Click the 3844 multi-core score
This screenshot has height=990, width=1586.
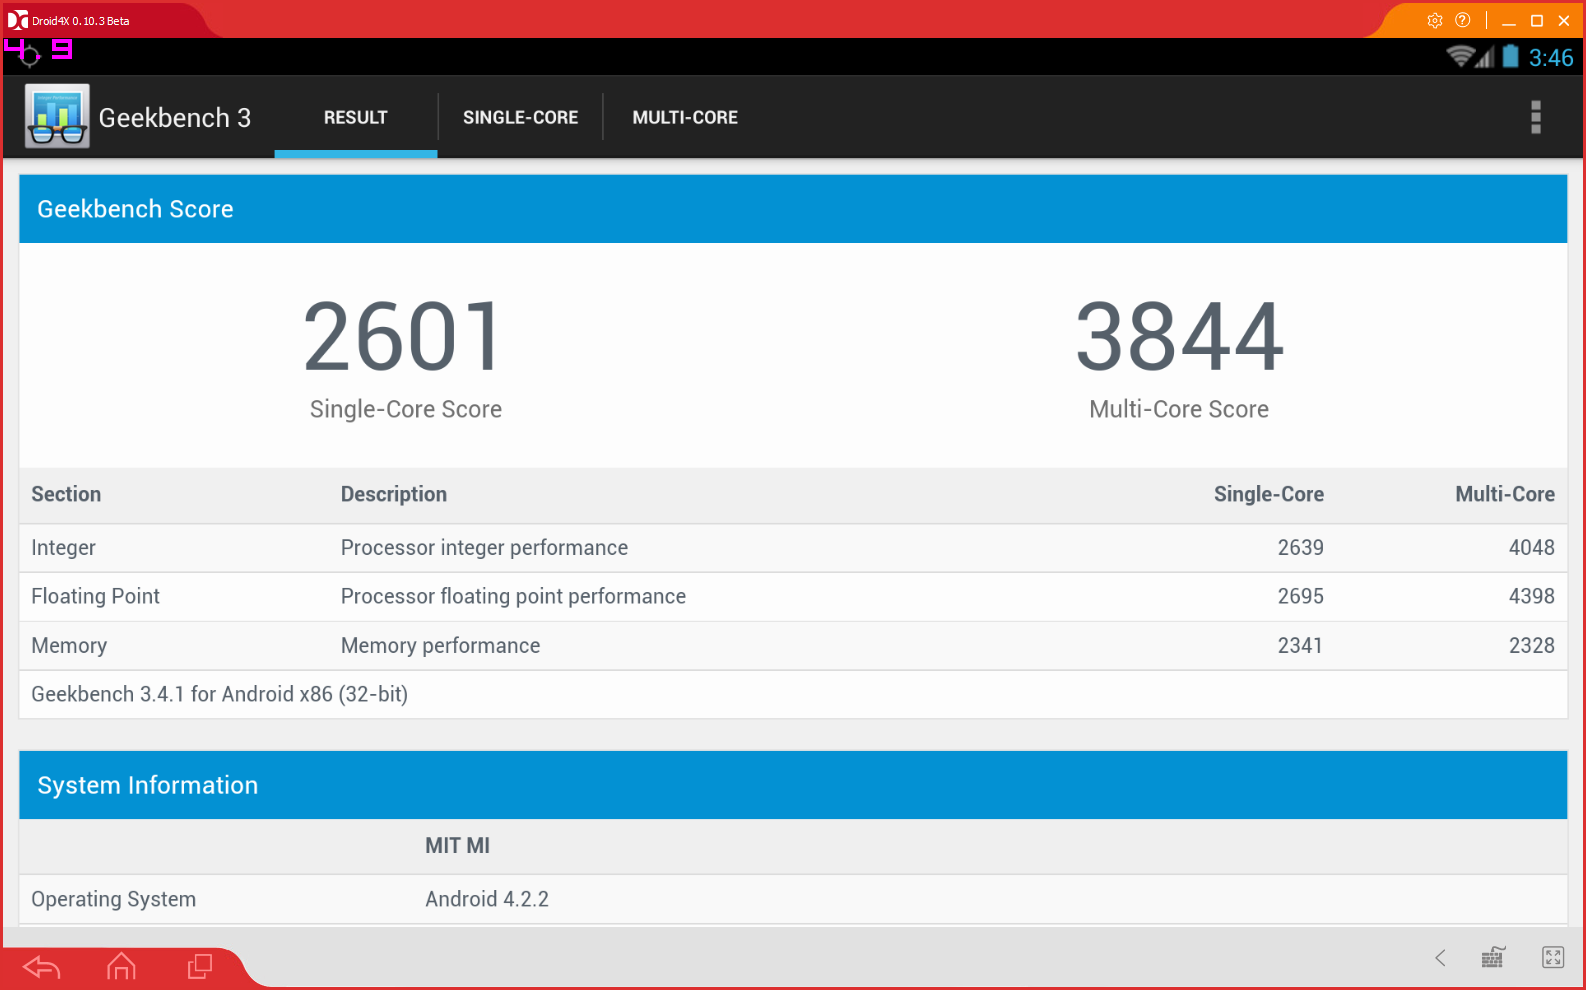[x=1179, y=337]
